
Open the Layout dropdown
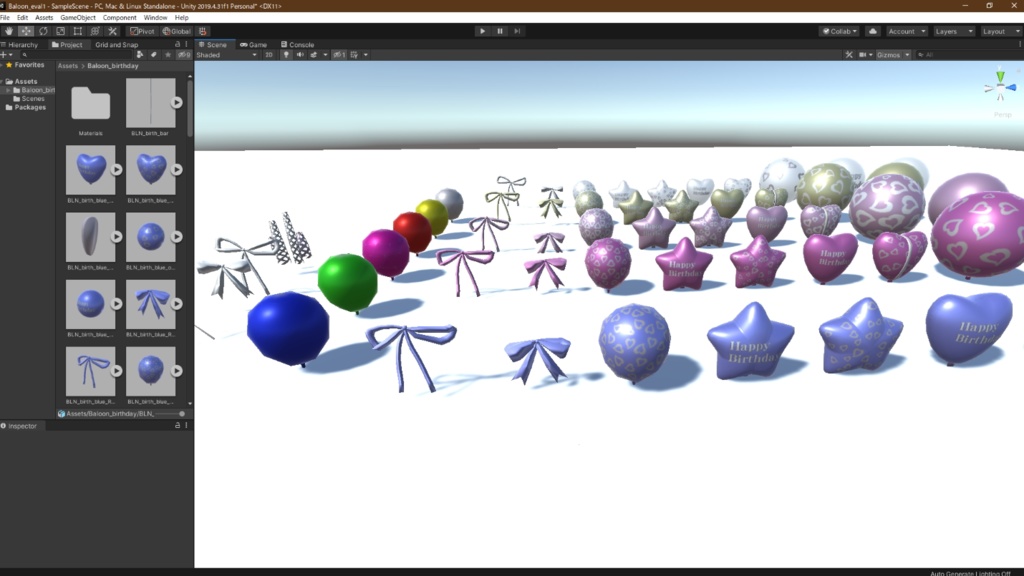[x=1000, y=31]
